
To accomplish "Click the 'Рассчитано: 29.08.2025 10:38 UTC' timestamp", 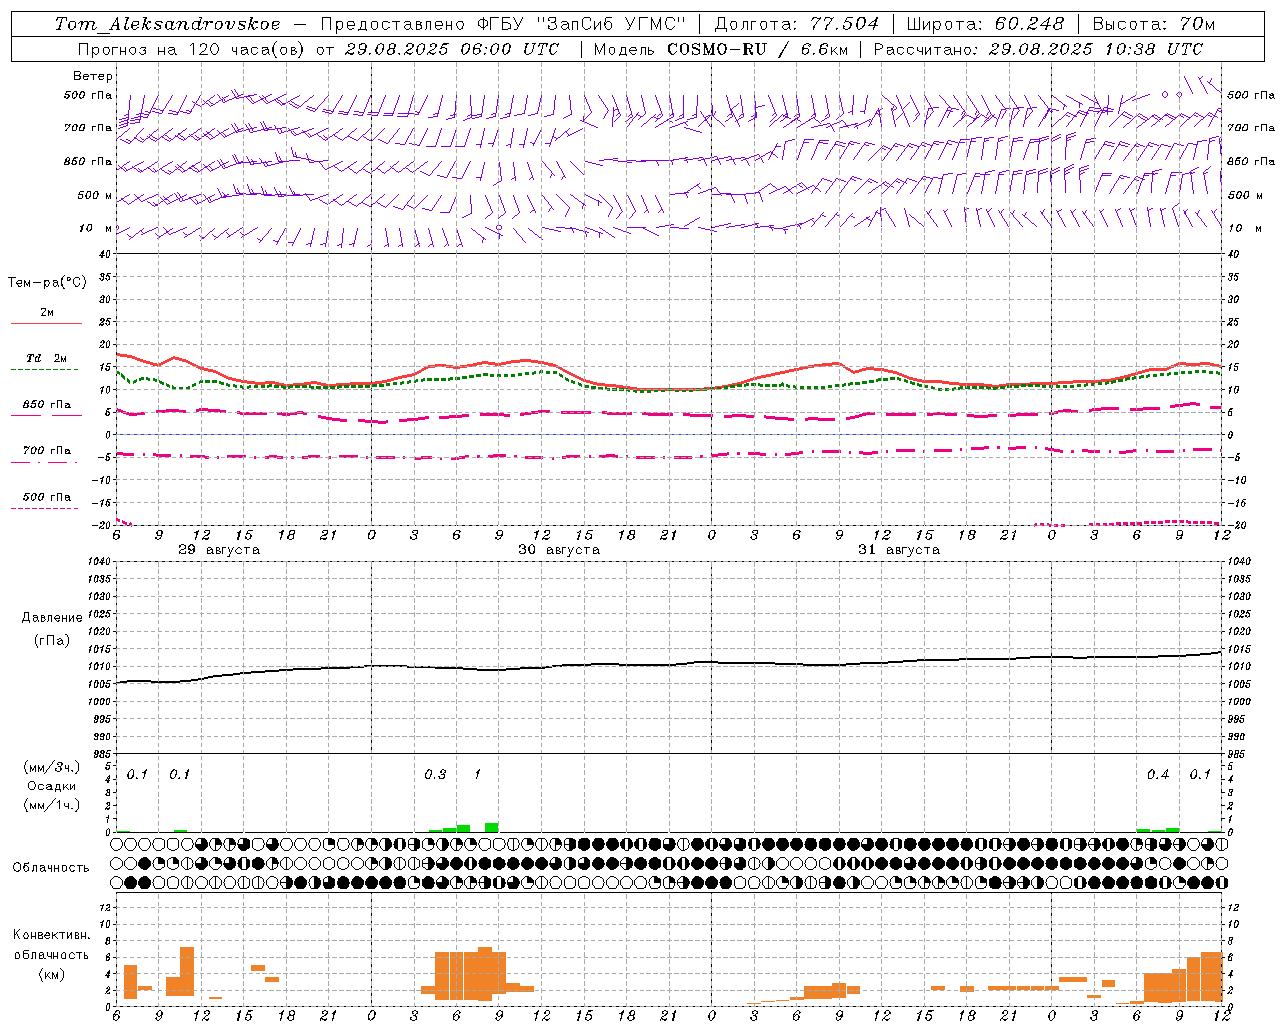I will coord(1038,49).
